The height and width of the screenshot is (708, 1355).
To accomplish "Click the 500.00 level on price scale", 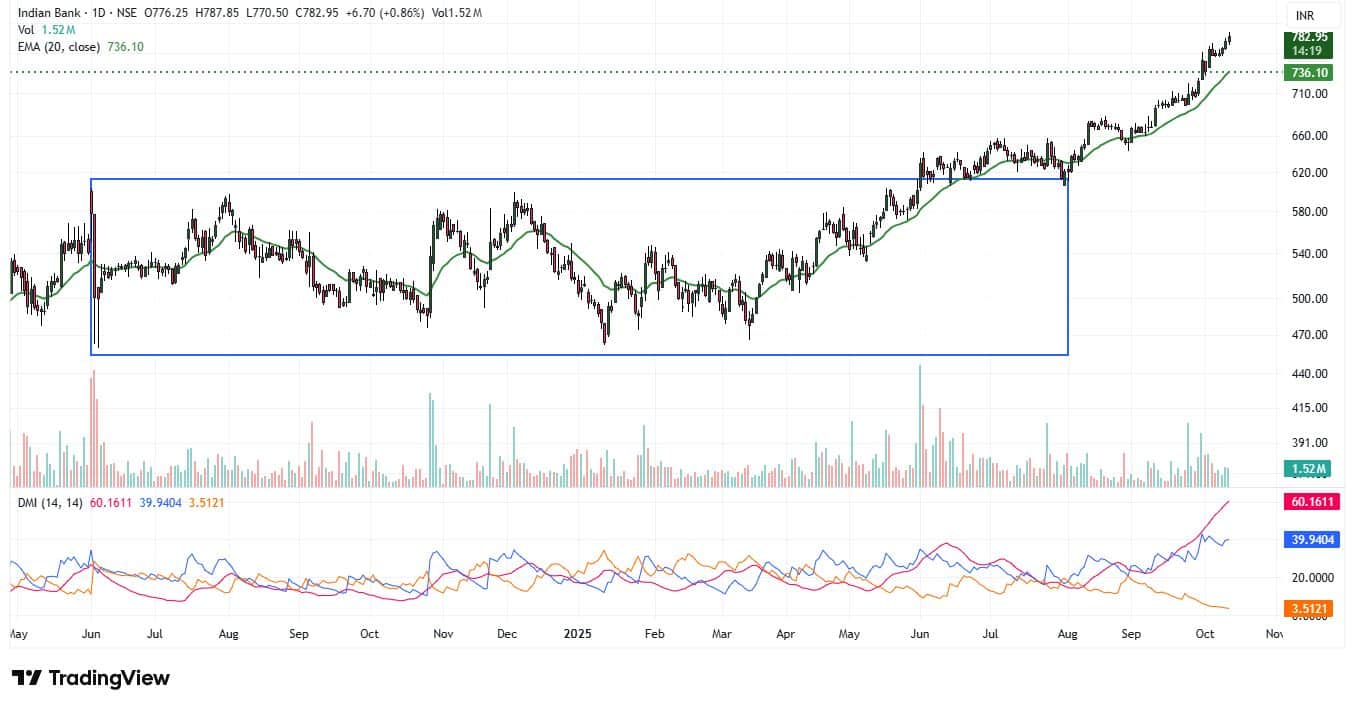I will (1307, 299).
